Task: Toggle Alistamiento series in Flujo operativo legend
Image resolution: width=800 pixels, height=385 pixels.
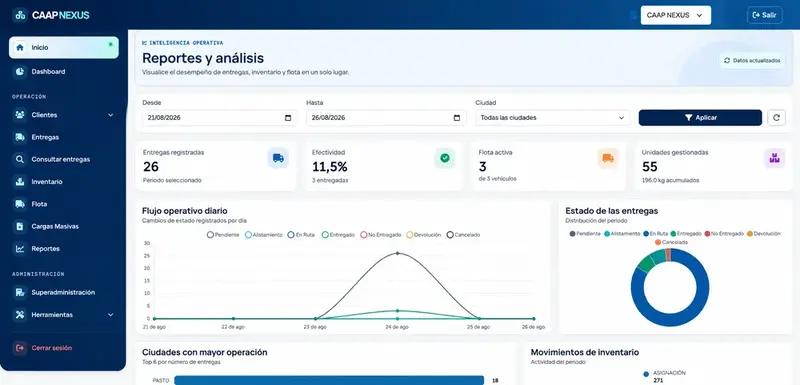Action: pos(264,235)
